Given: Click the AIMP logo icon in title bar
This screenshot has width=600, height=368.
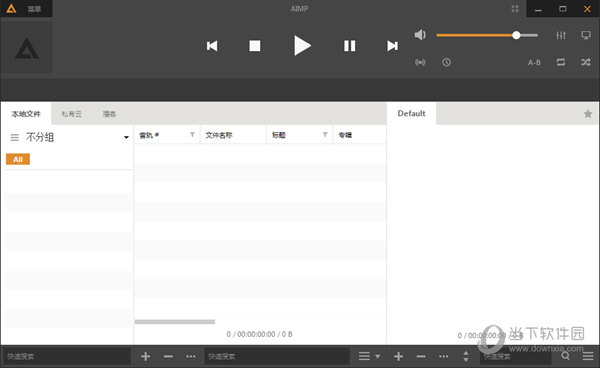Looking at the screenshot, I should pos(11,8).
